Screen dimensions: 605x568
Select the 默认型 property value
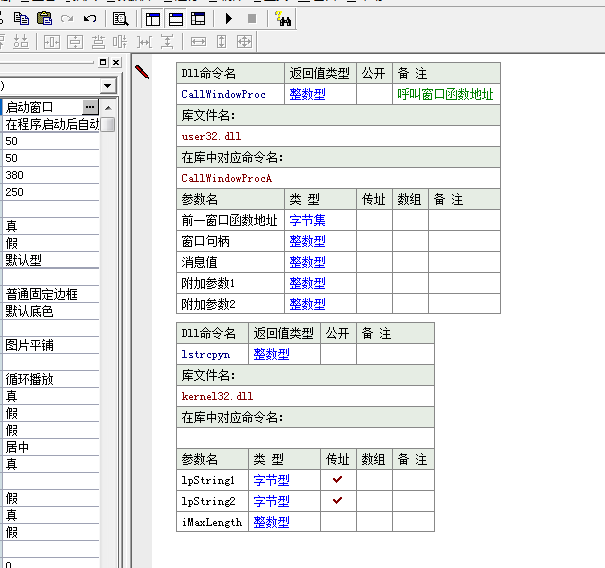point(51,260)
